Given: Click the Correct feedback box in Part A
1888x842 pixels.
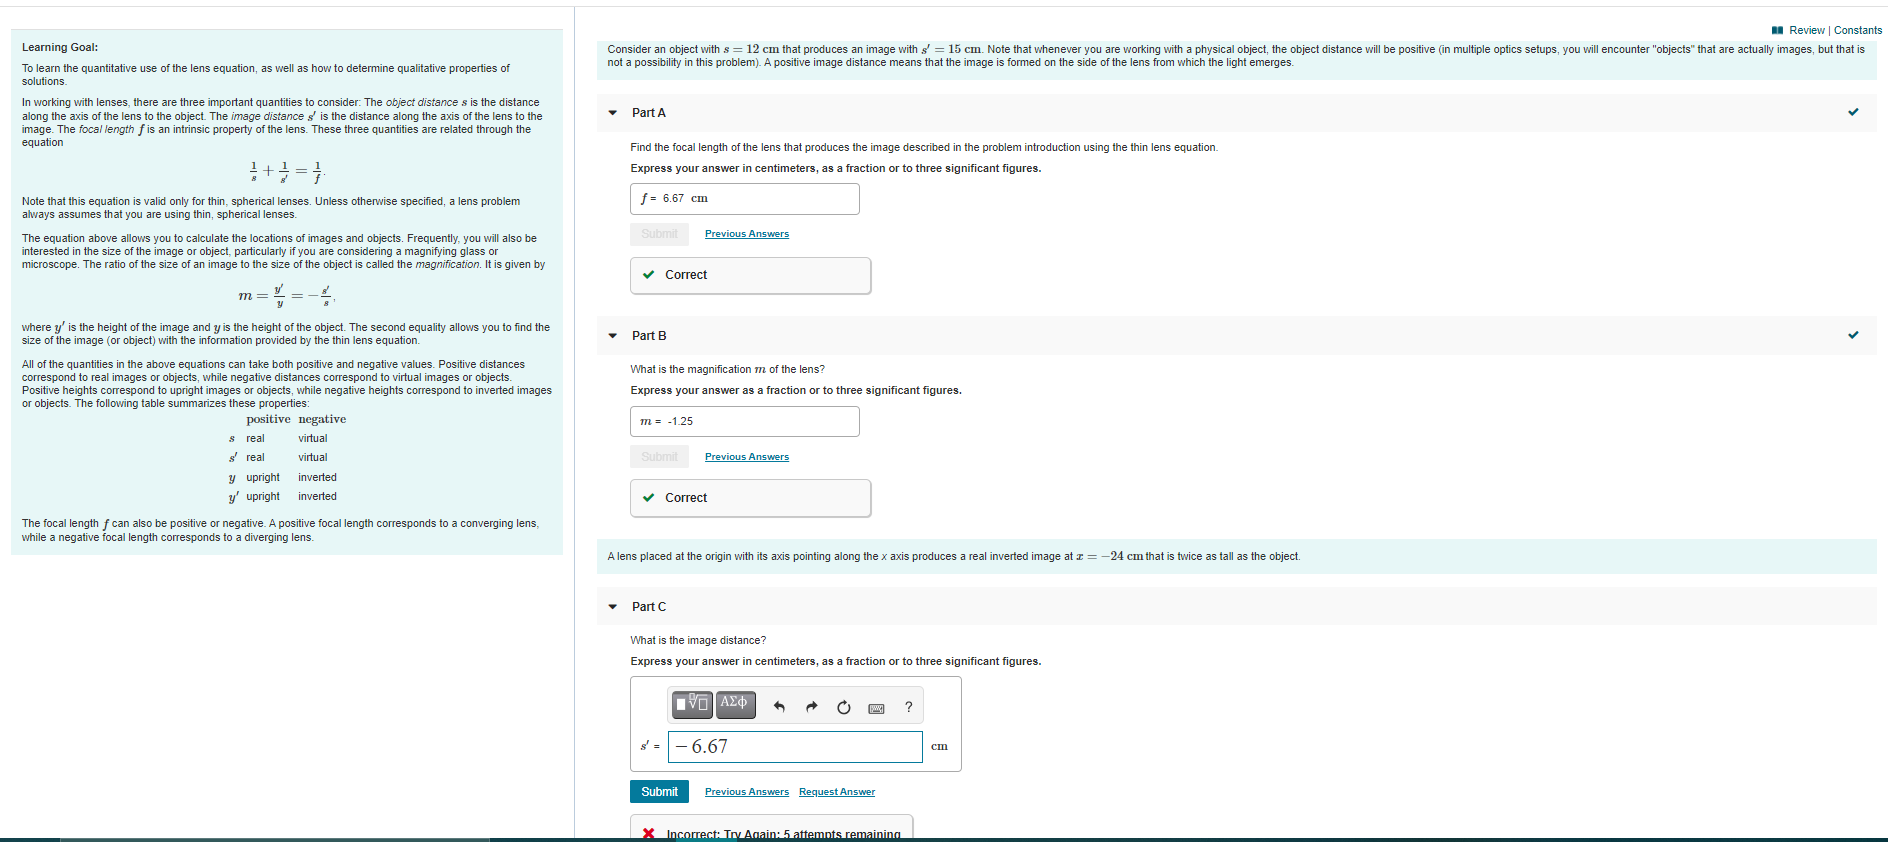Looking at the screenshot, I should click(750, 275).
